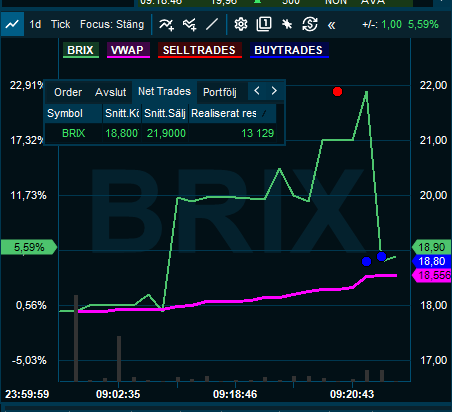Go to previous tabs with left chevron
The width and height of the screenshot is (452, 412).
257,91
